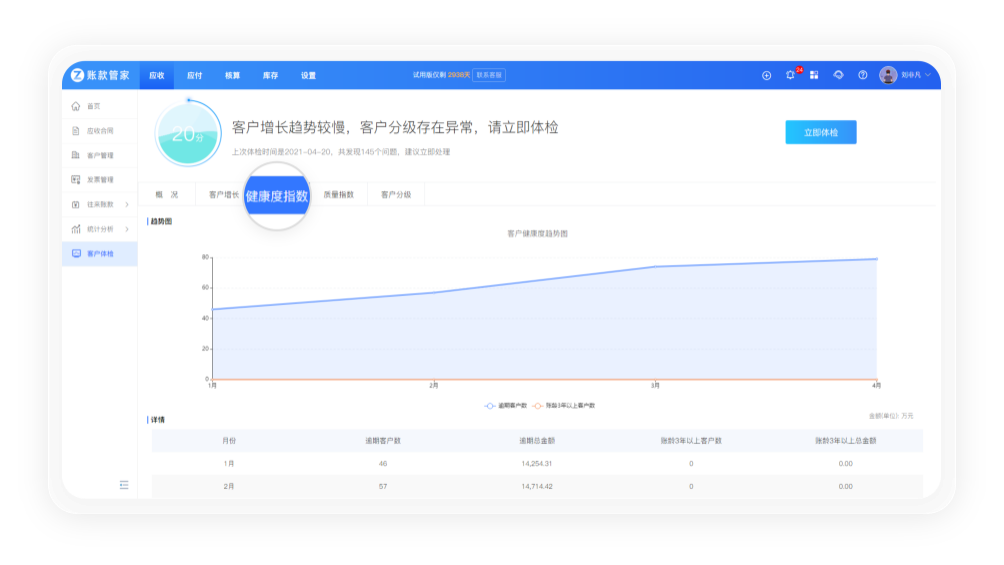Open user account dropdown arrow

coord(928,75)
